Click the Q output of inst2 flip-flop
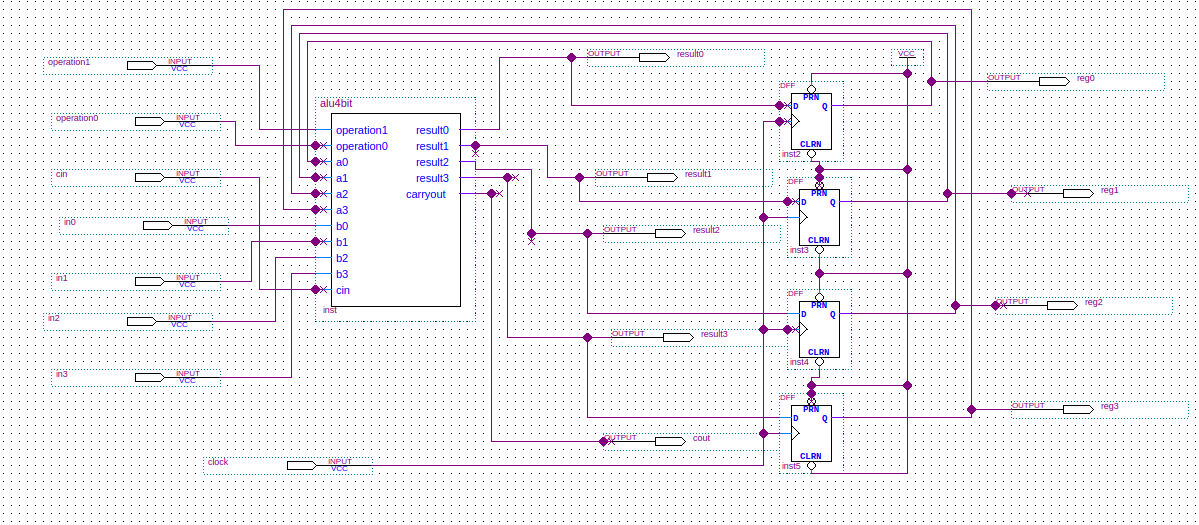 click(x=824, y=106)
